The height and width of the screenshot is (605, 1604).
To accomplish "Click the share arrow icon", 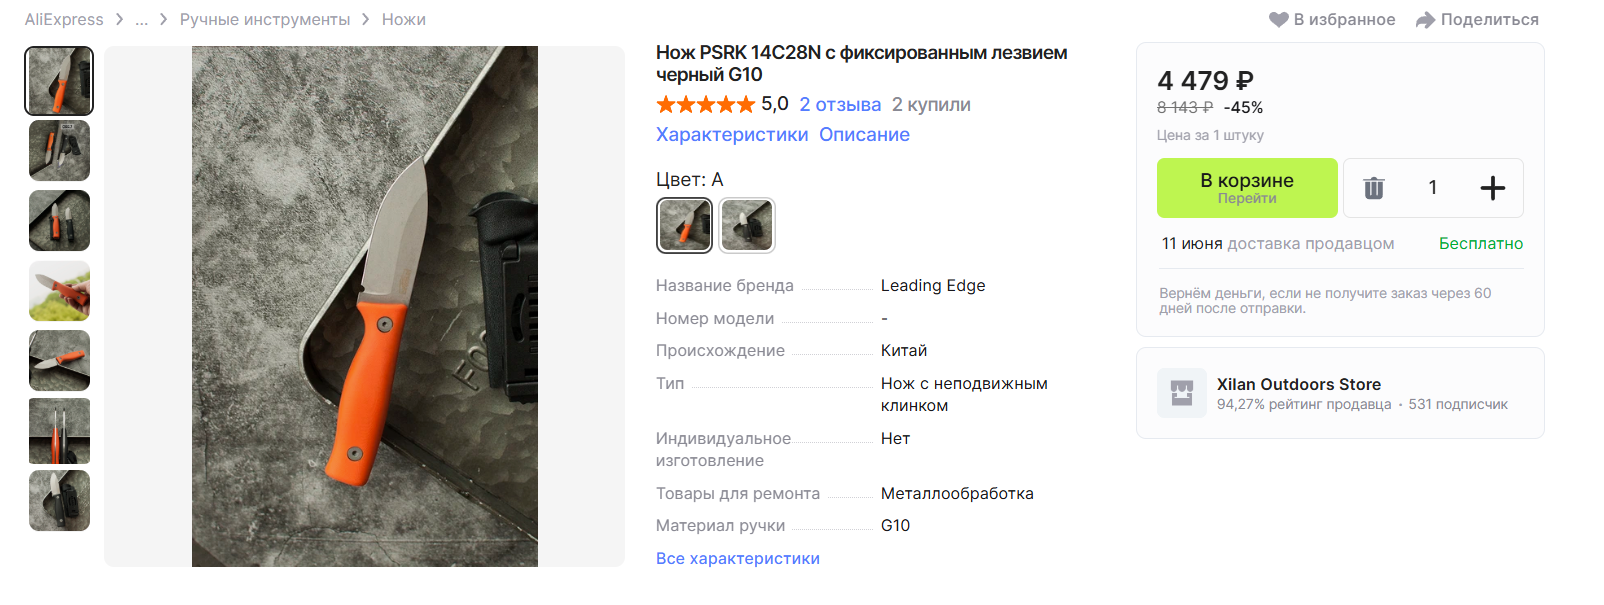I will [x=1425, y=20].
